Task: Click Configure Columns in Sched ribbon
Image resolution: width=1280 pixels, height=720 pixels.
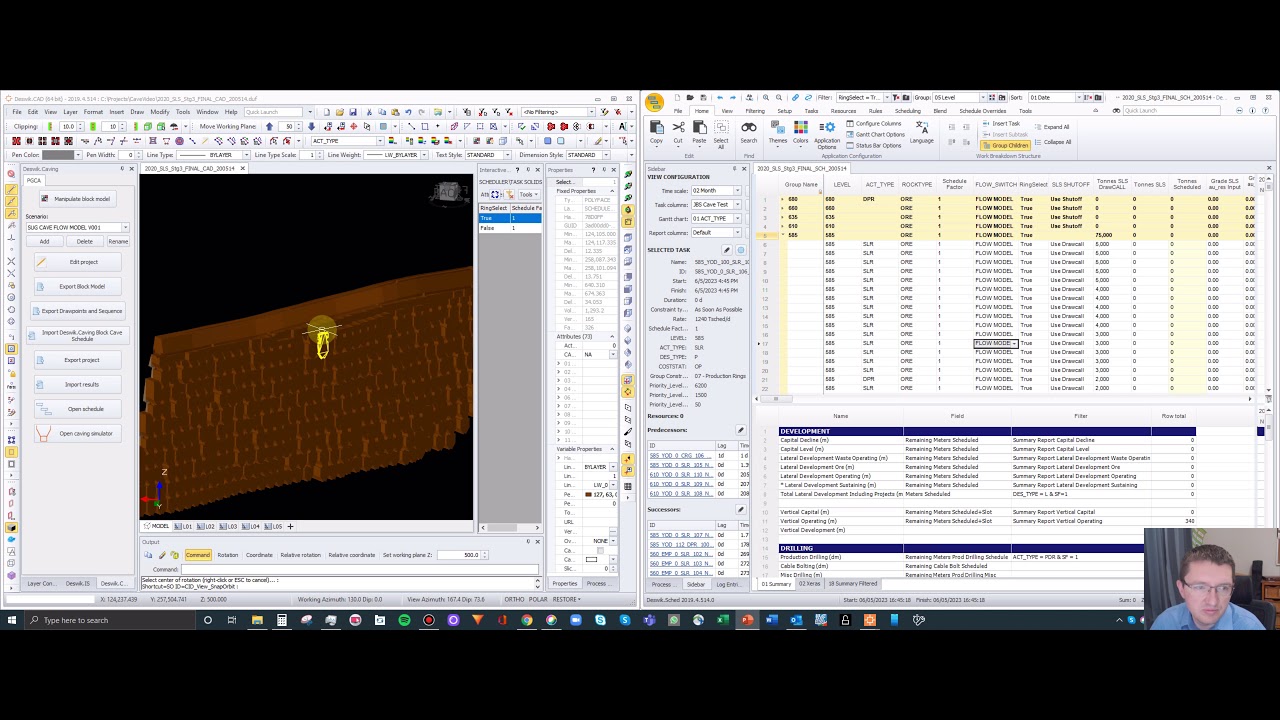Action: click(x=874, y=124)
